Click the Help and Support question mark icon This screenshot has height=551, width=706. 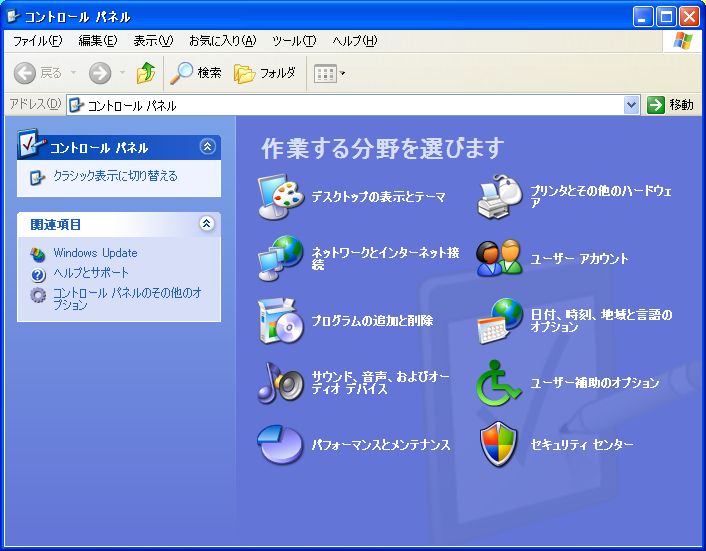38,274
